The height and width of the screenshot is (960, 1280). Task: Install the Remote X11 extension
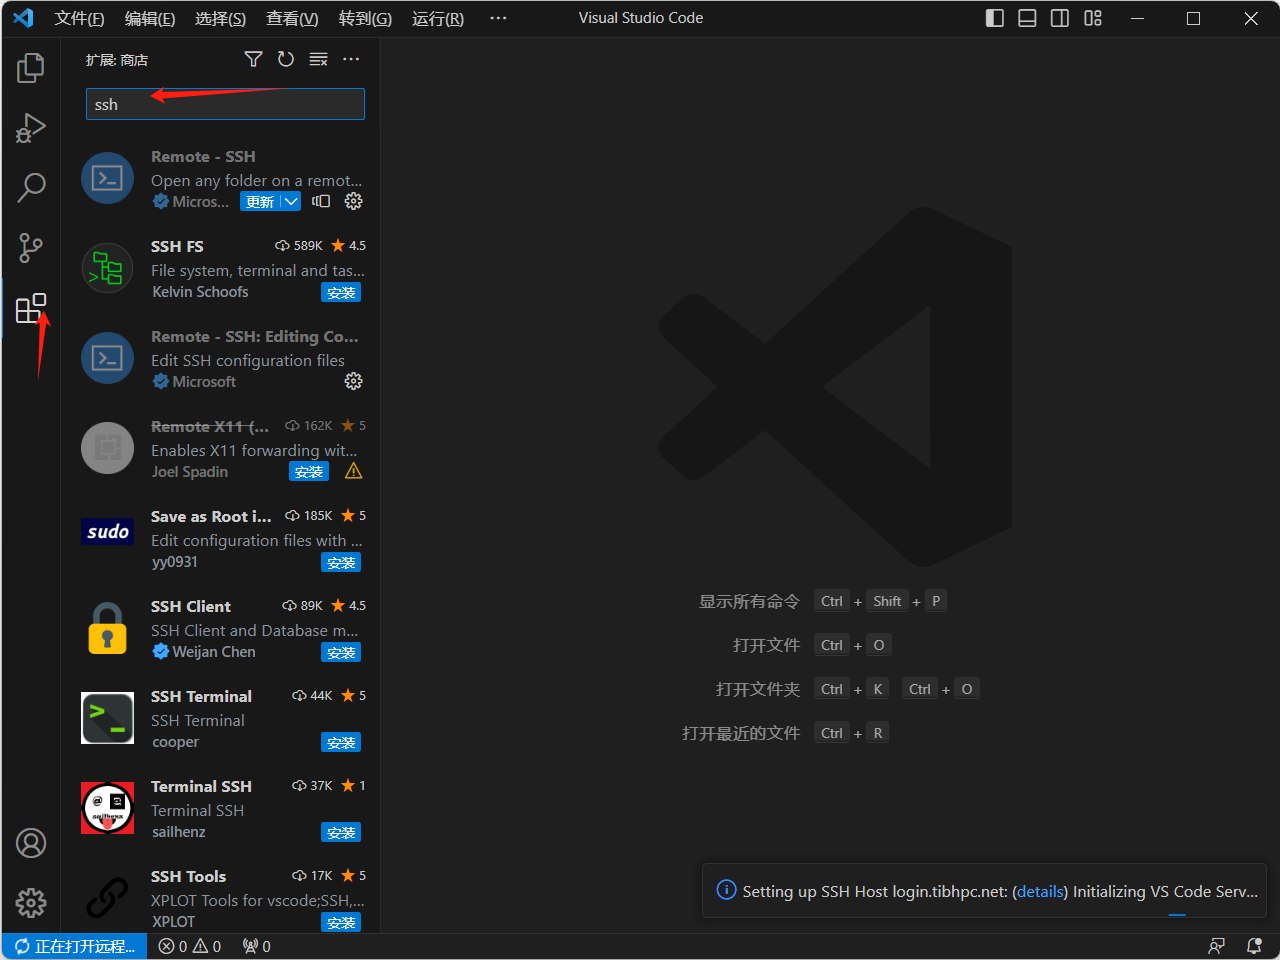coord(309,471)
